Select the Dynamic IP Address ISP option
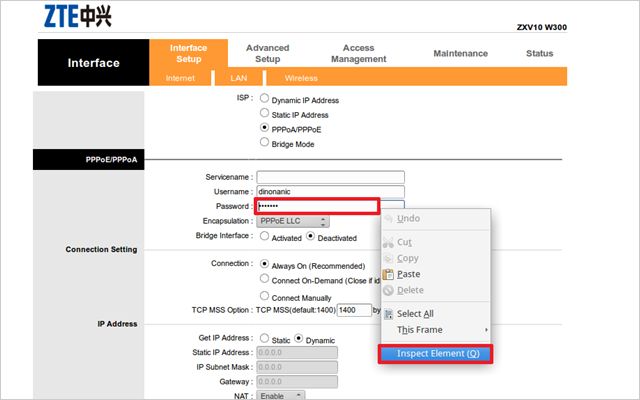The image size is (640, 400). pos(264,99)
